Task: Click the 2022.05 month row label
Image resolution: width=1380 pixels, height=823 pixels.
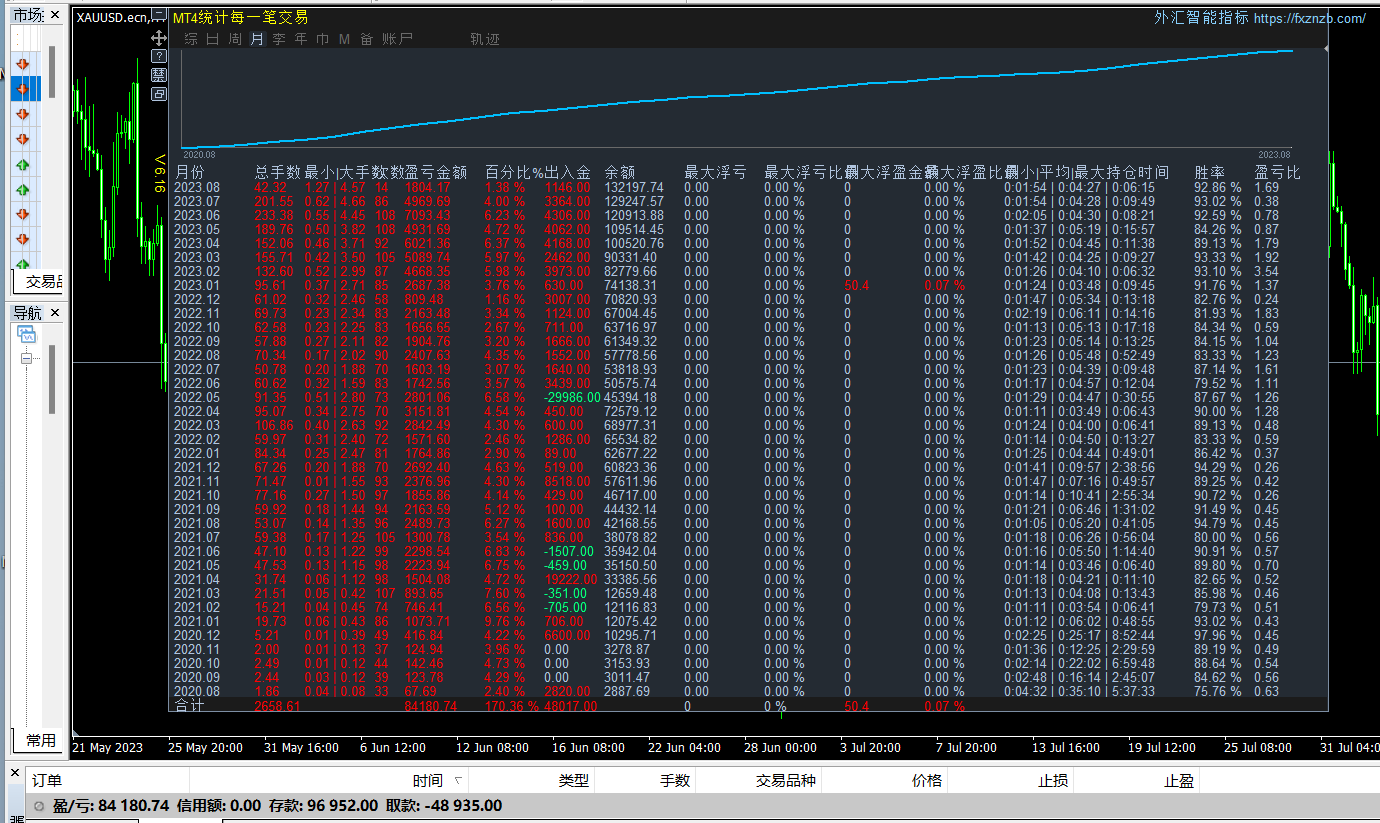Action: [x=197, y=397]
